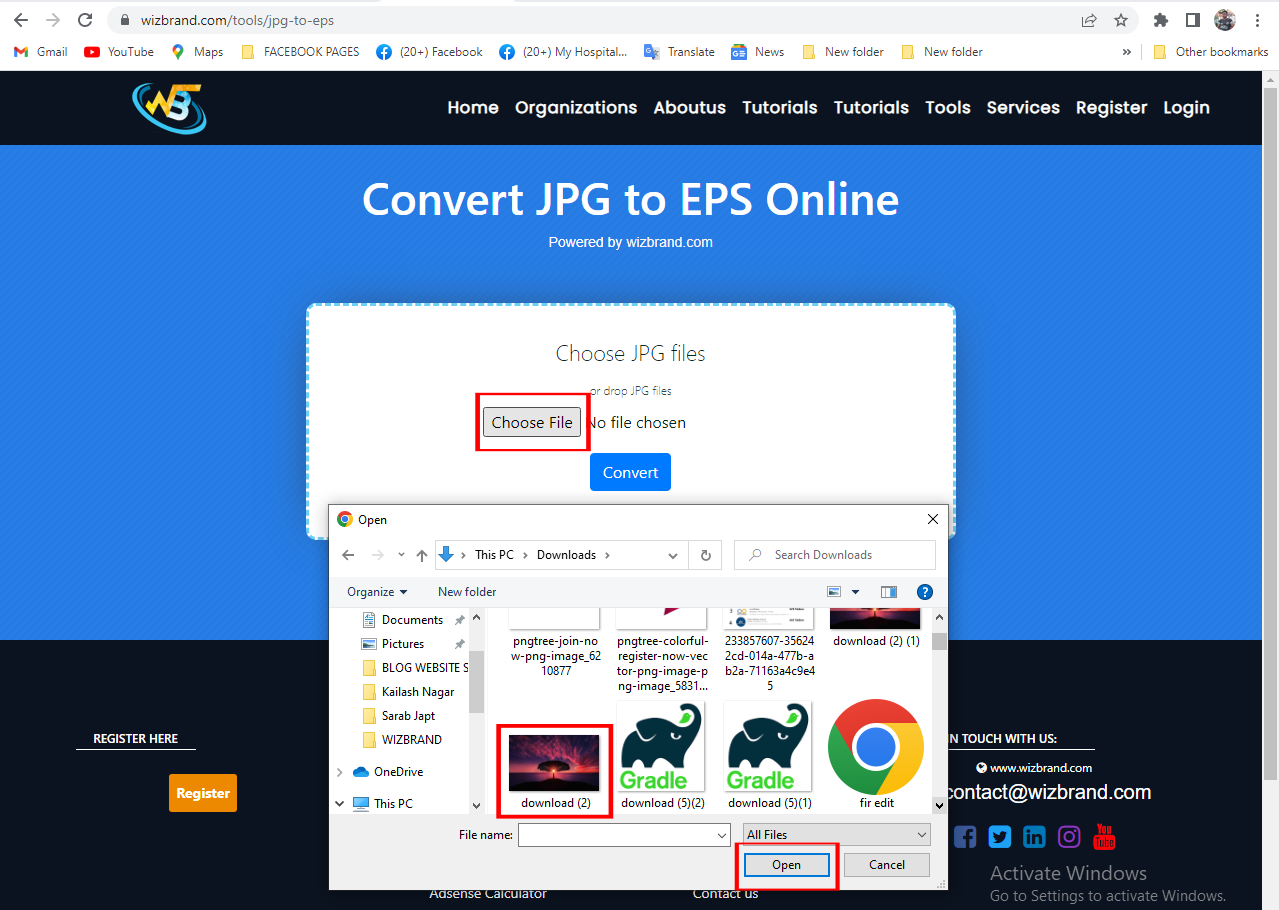The image size is (1279, 910).
Task: Click the WizBrand logo
Action: [168, 107]
